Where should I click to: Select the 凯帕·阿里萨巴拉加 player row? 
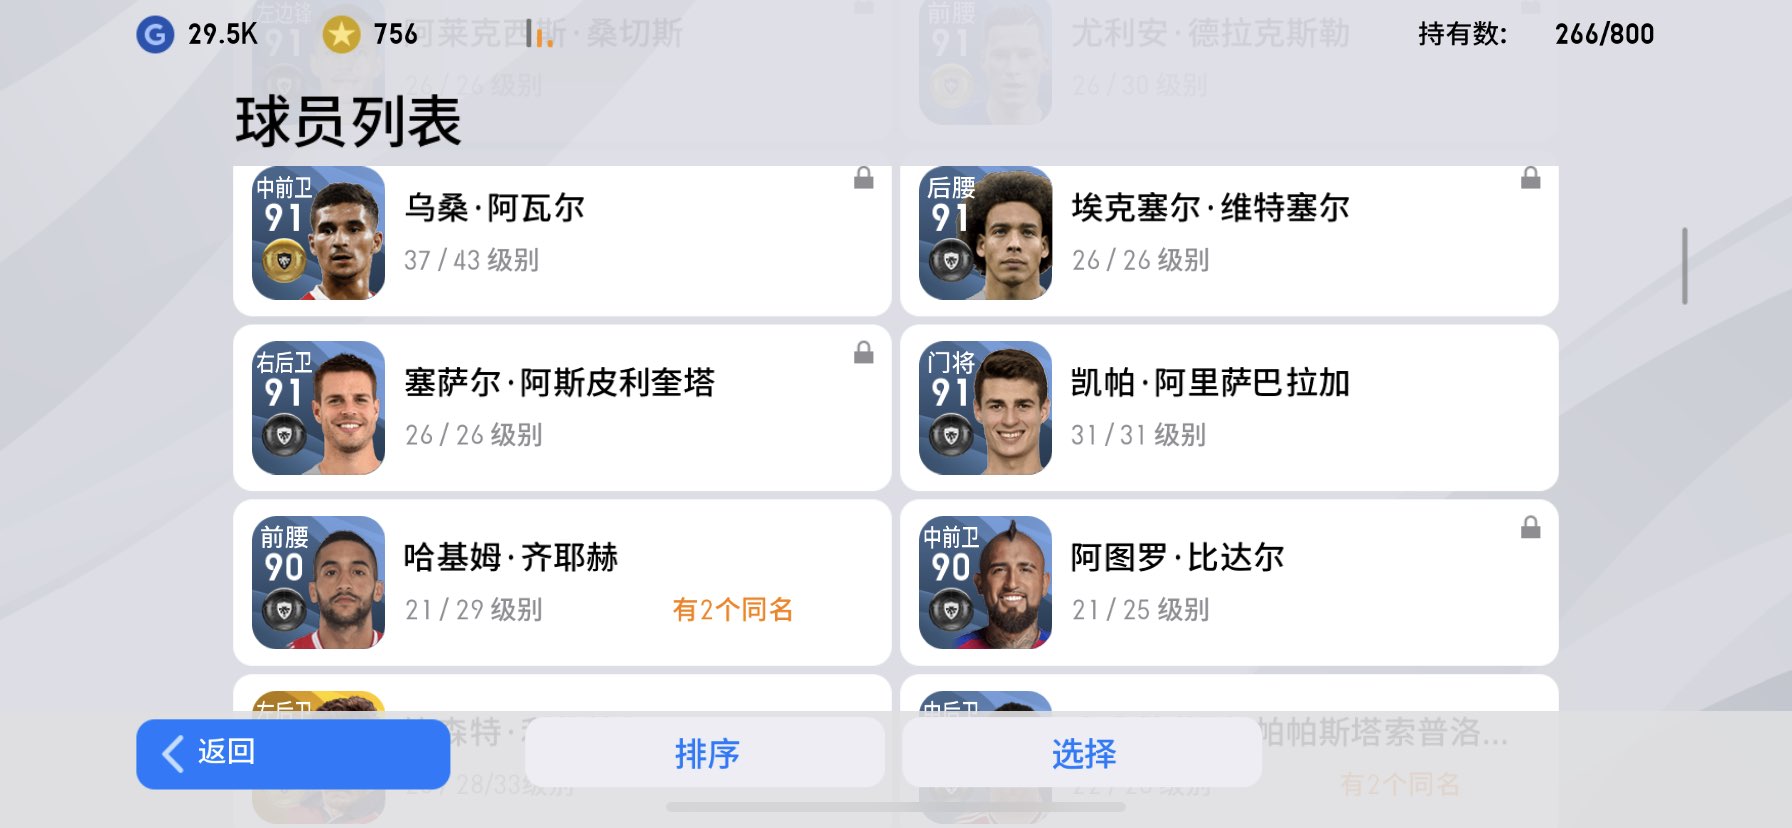1229,408
